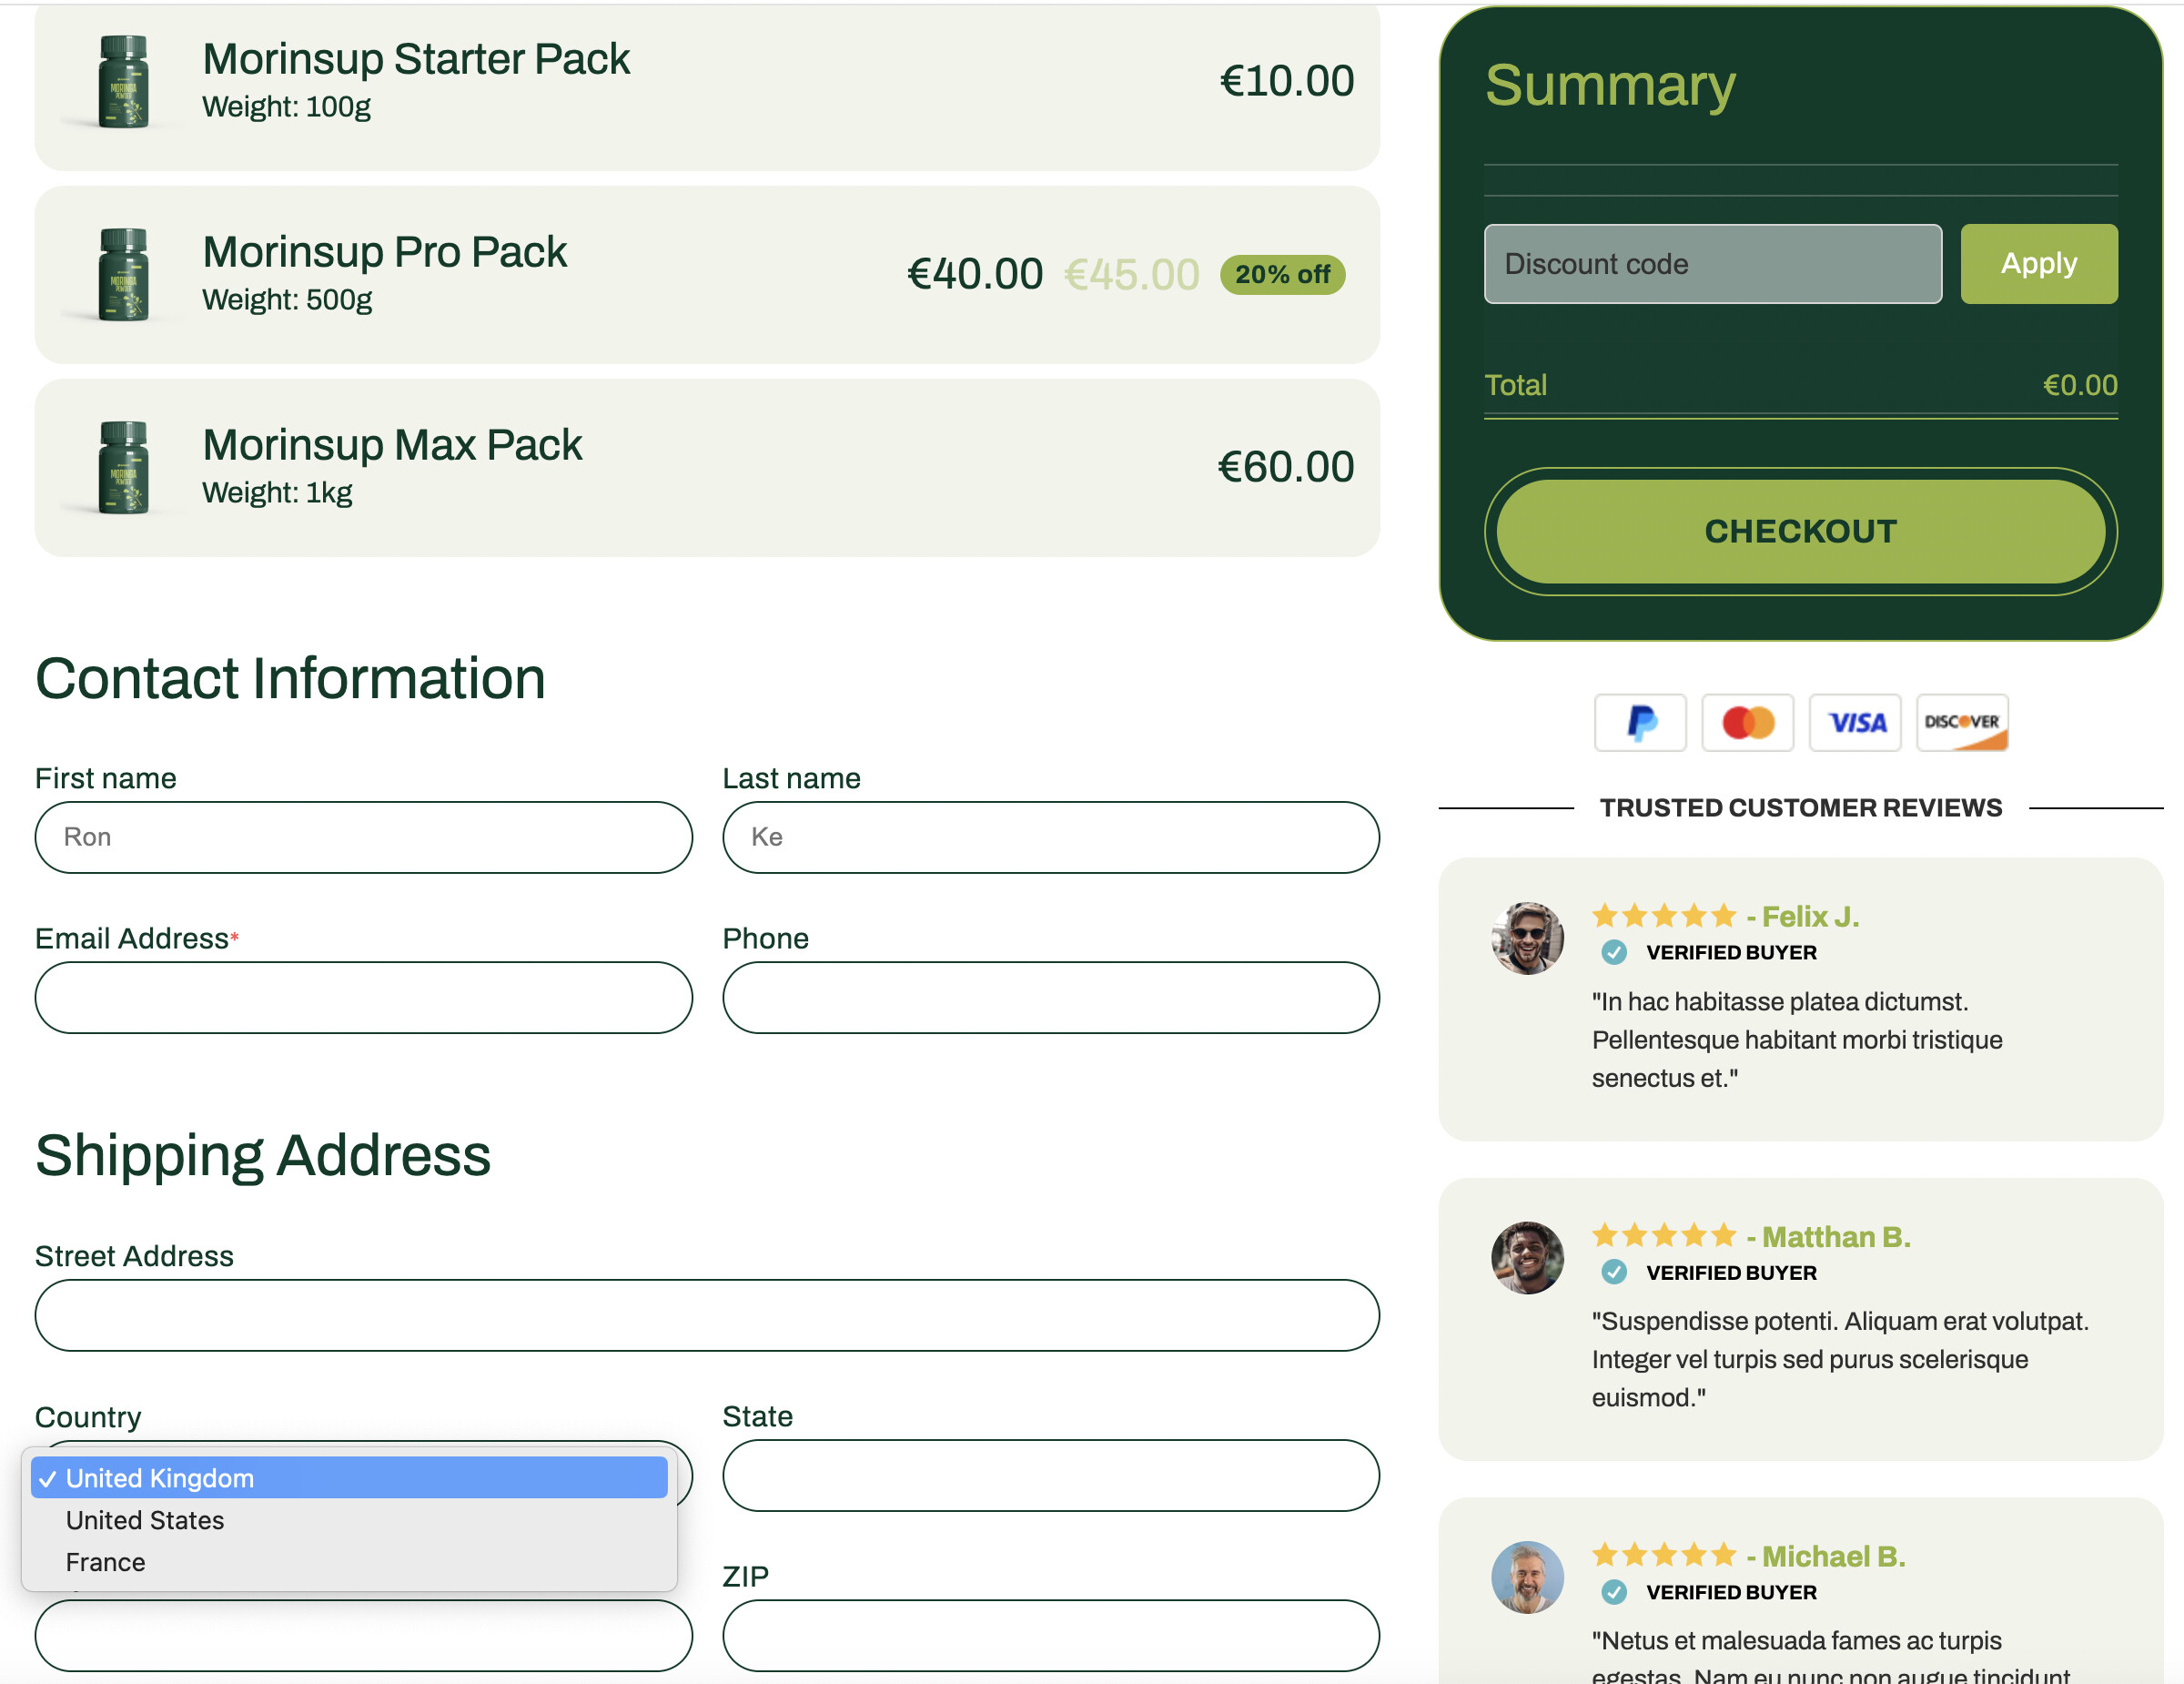Choose United States in country list
Screen dimensions: 2184x1684
pos(145,1520)
